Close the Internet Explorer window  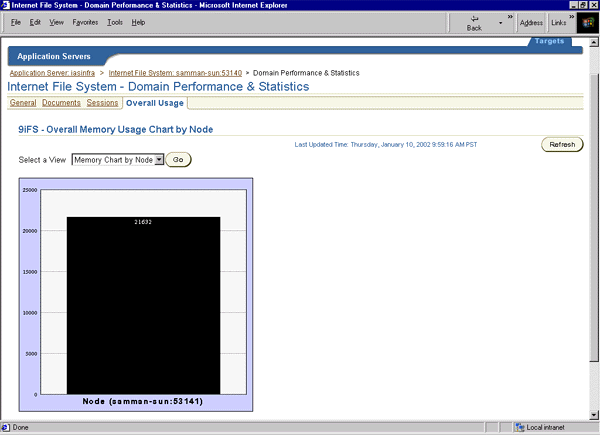pos(593,5)
